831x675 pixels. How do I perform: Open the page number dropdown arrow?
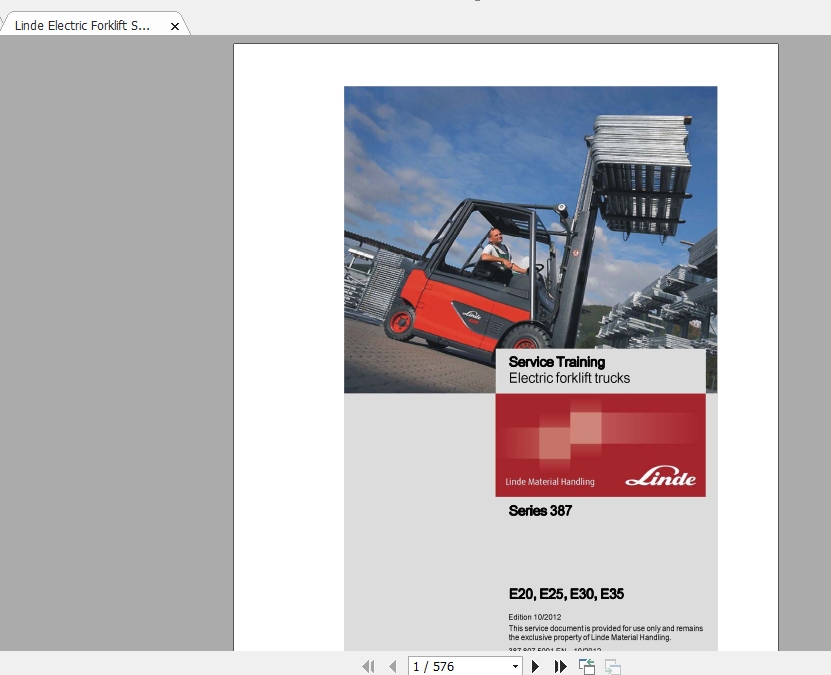pos(515,666)
